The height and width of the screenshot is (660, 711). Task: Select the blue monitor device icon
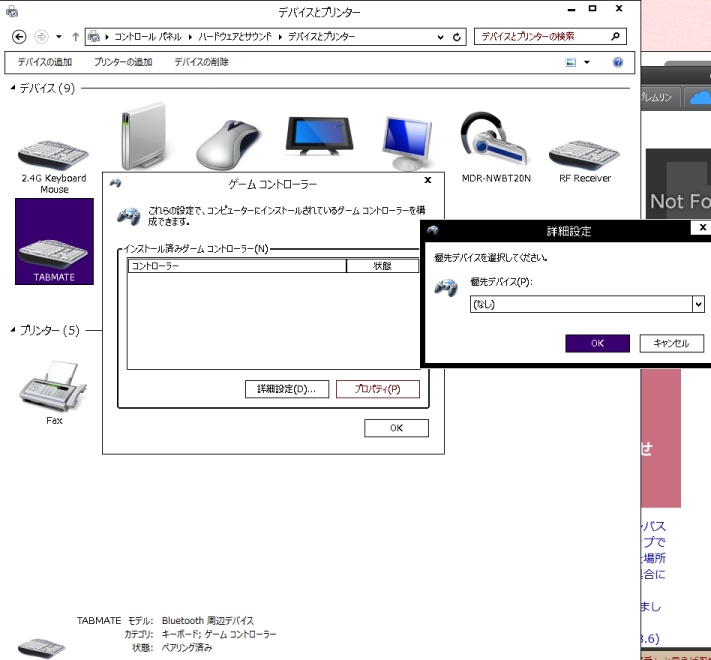click(407, 142)
